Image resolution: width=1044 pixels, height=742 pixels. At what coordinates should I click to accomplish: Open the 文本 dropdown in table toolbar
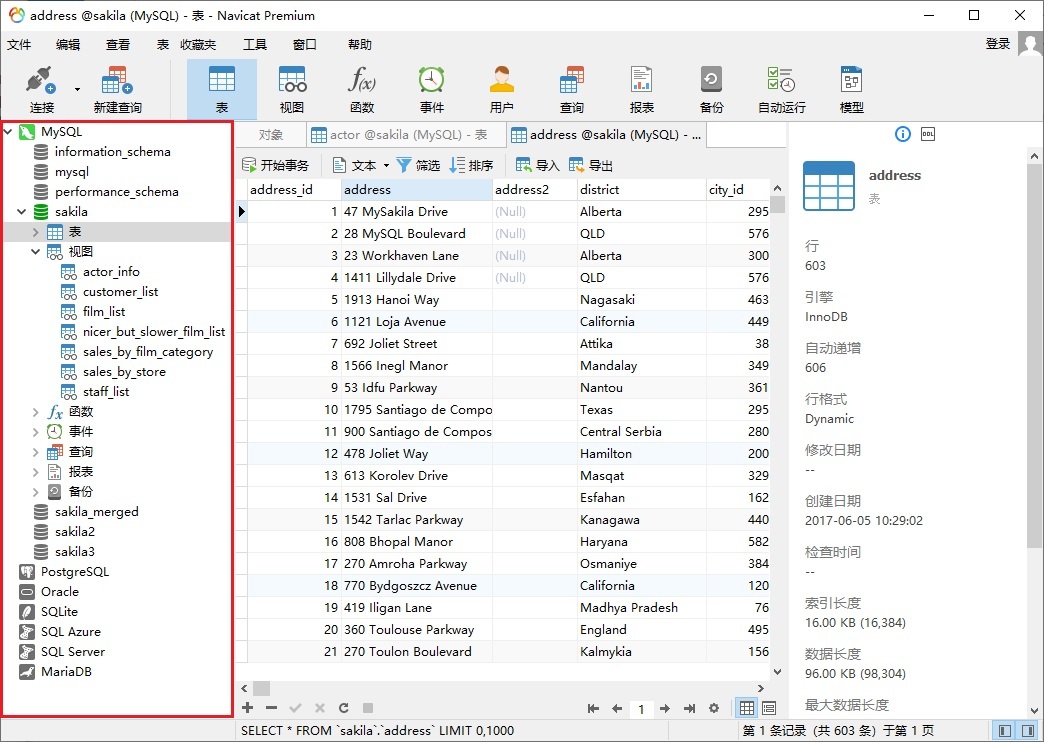(386, 165)
